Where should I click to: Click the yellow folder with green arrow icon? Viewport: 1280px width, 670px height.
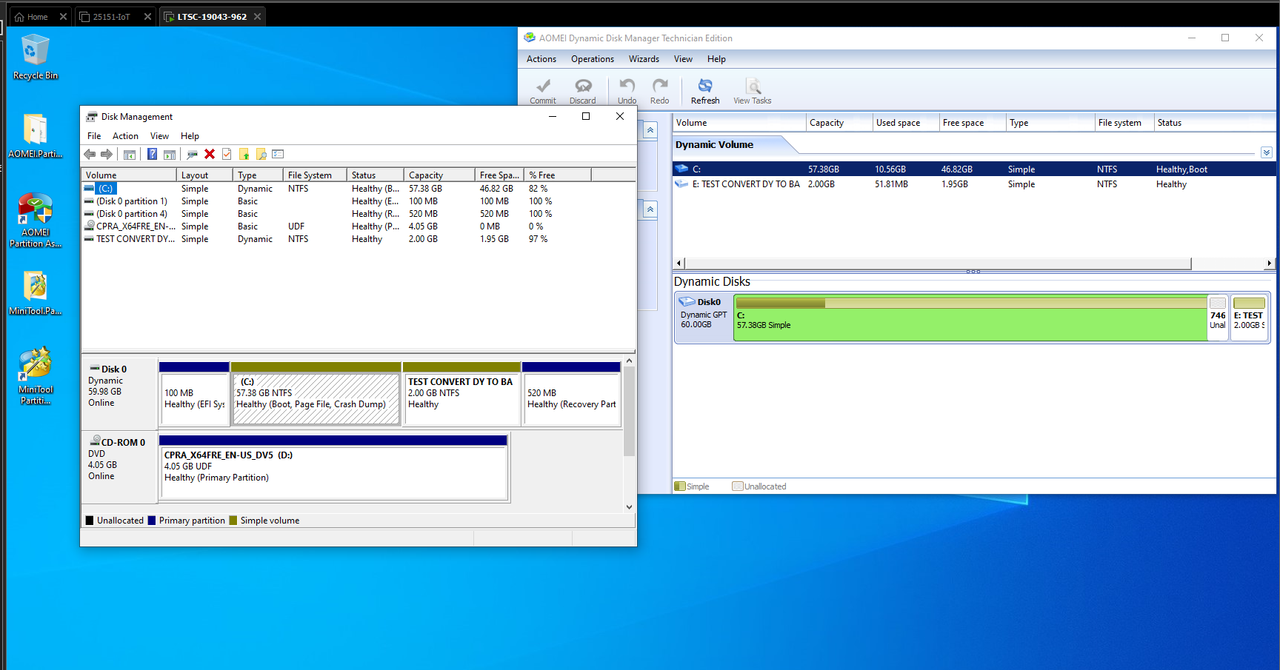tap(243, 154)
